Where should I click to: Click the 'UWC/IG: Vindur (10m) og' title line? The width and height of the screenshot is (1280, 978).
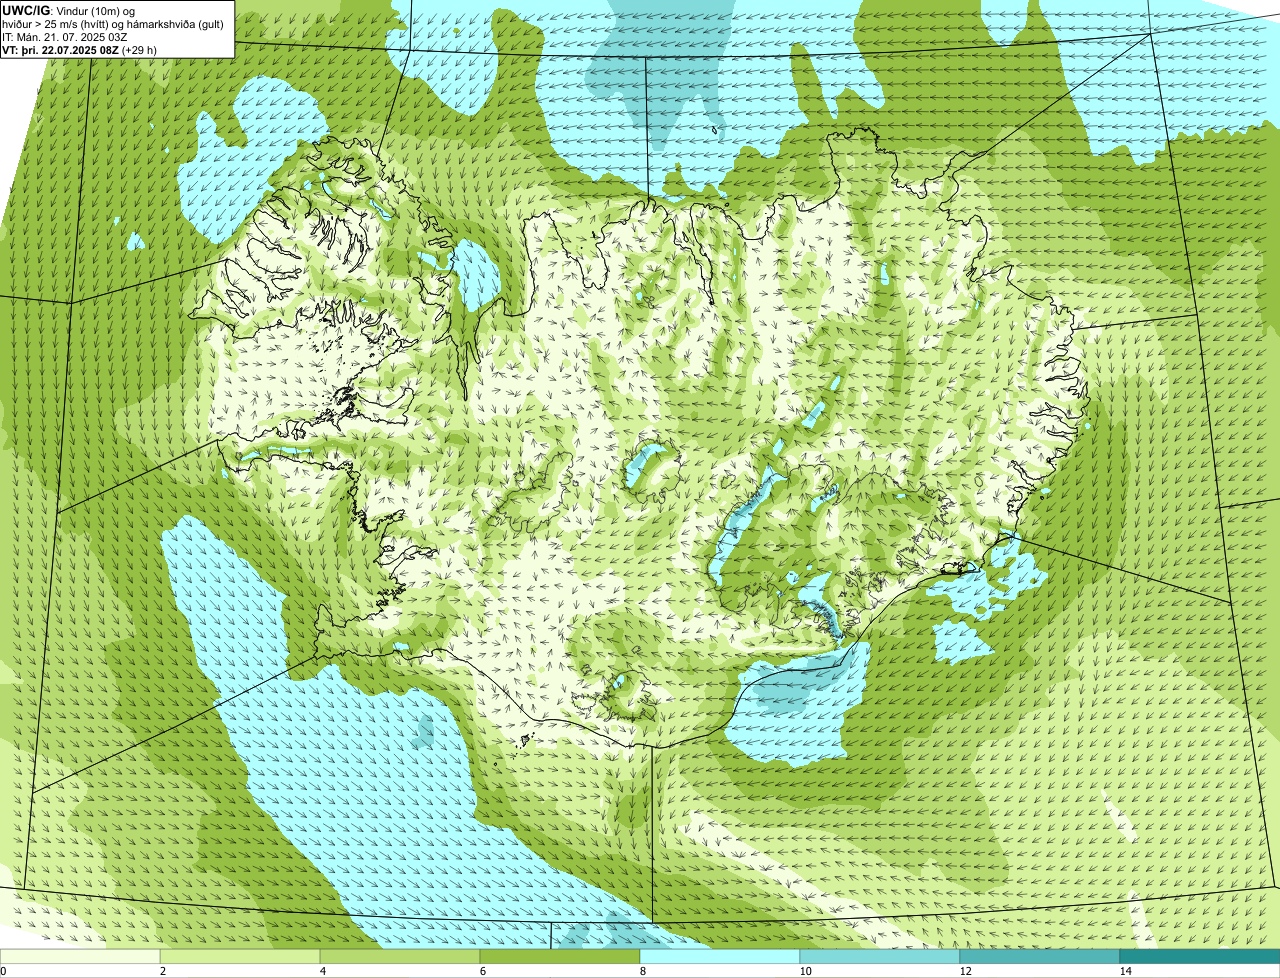pos(68,10)
